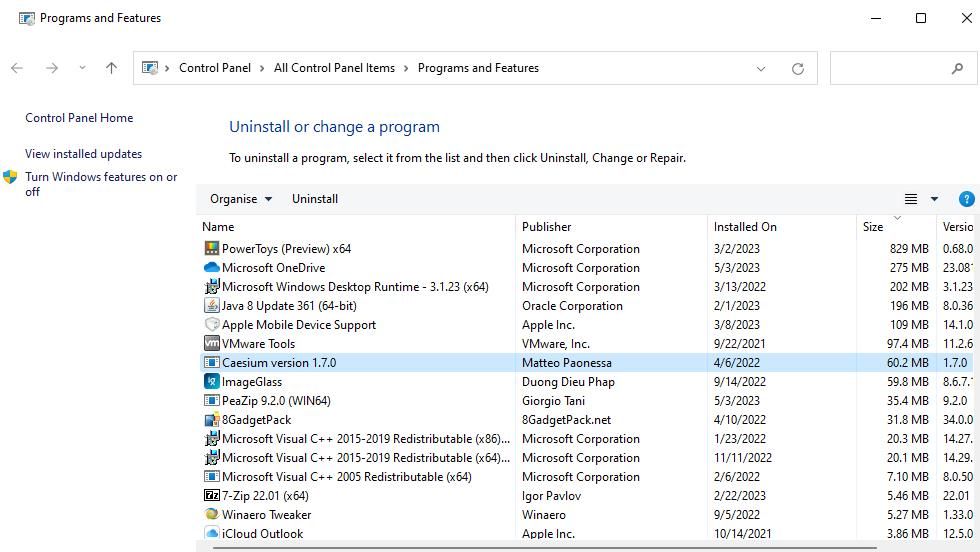Expand the view options dropdown arrow

(x=934, y=199)
